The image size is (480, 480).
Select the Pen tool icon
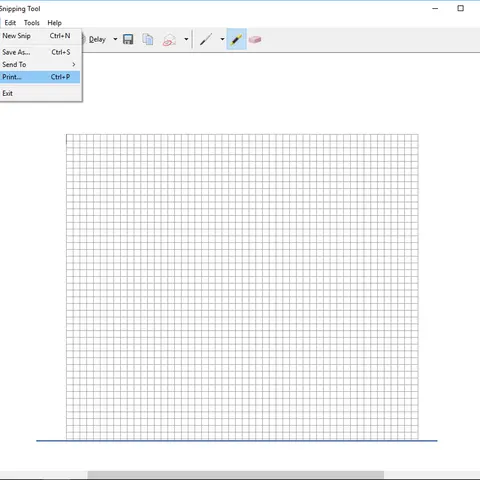point(206,39)
